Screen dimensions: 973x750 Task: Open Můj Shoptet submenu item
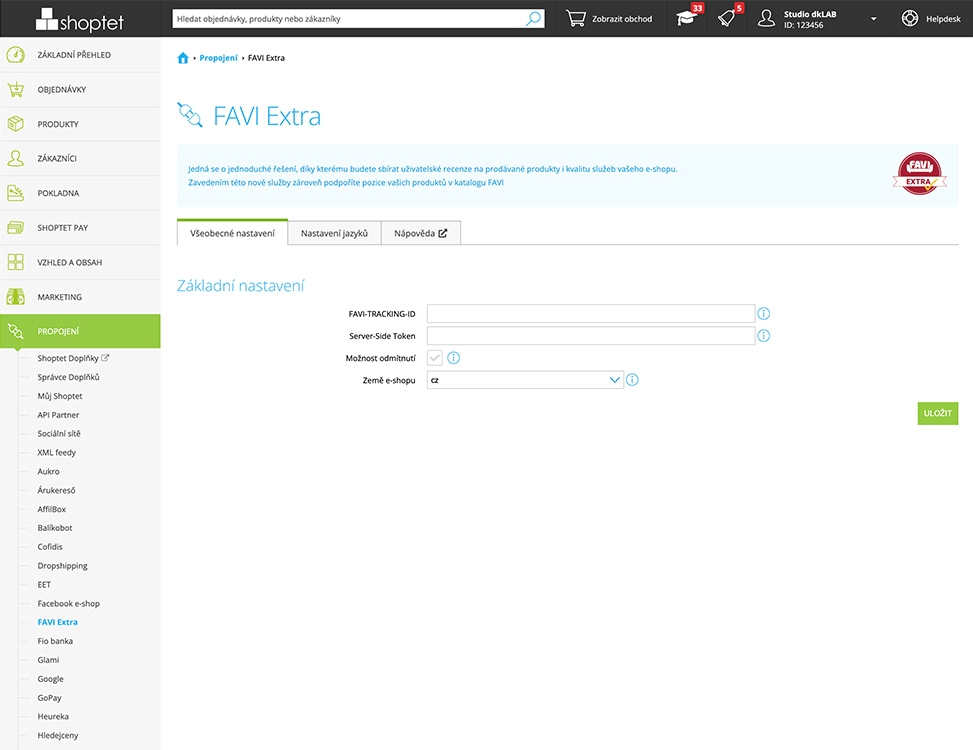tap(60, 396)
